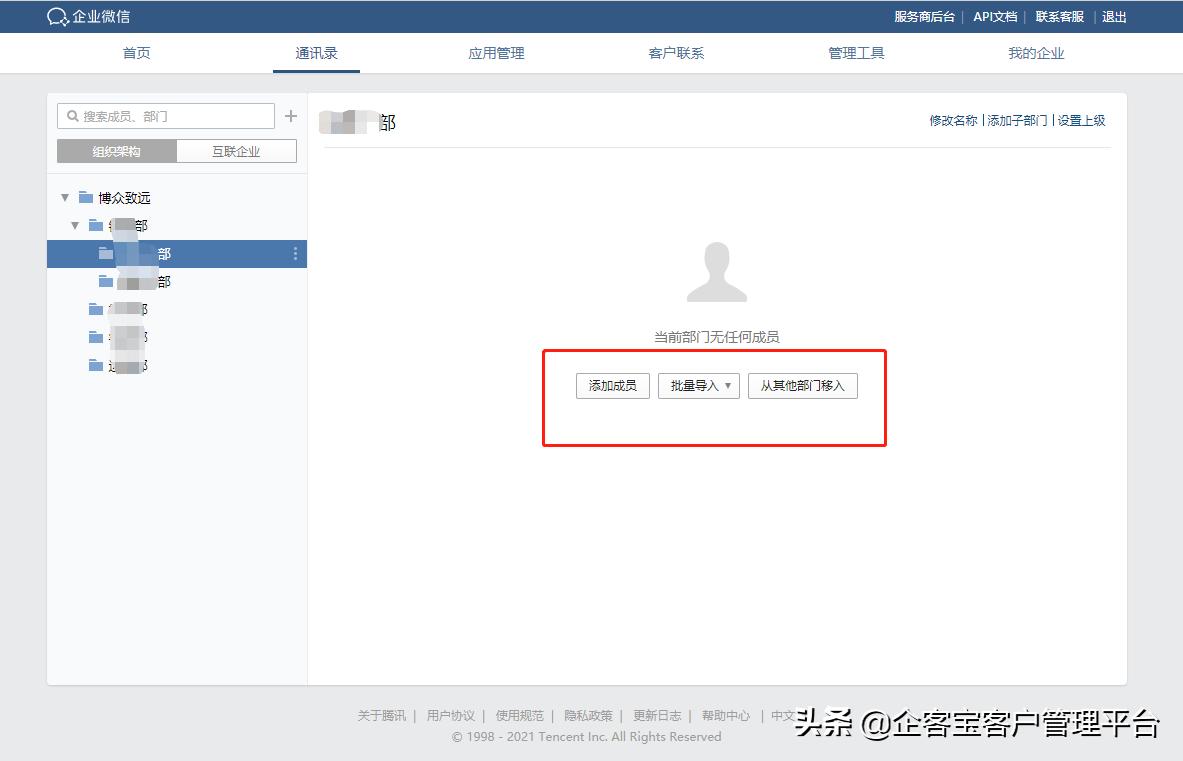Open the 批量导入 dropdown

(x=698, y=385)
